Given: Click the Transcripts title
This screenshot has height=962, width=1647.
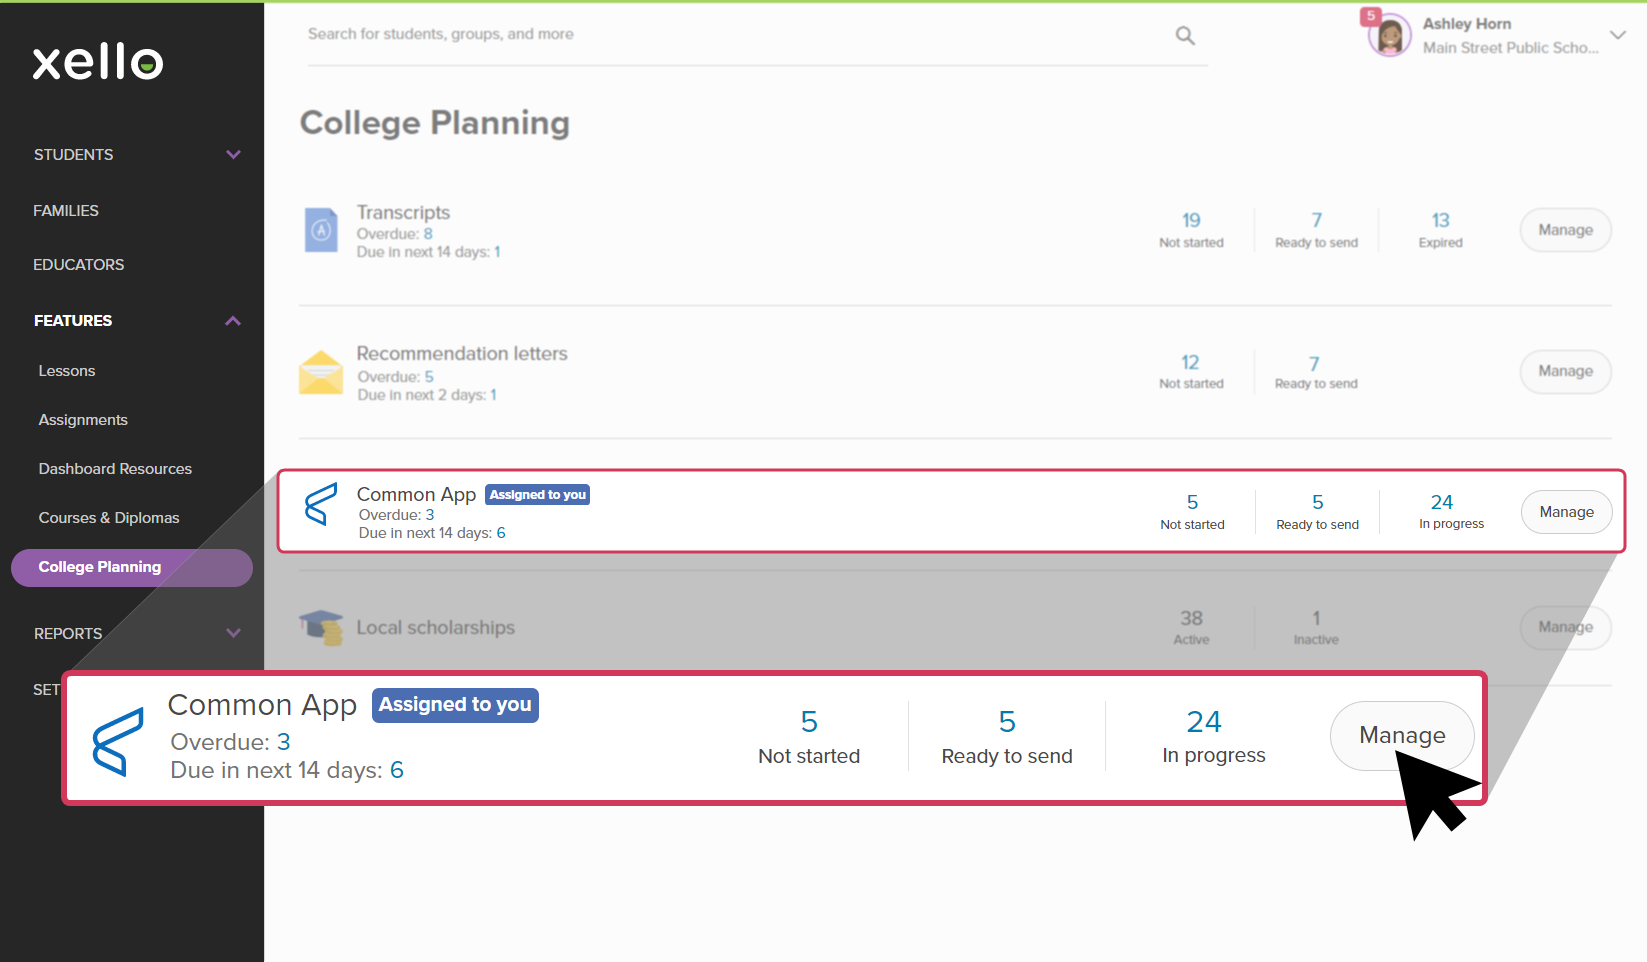Looking at the screenshot, I should (x=404, y=213).
